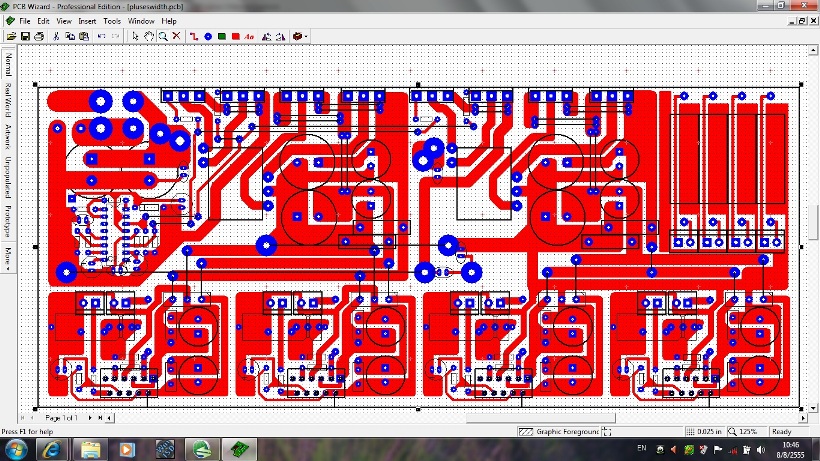Click the Save icon in toolbar

tap(25, 36)
